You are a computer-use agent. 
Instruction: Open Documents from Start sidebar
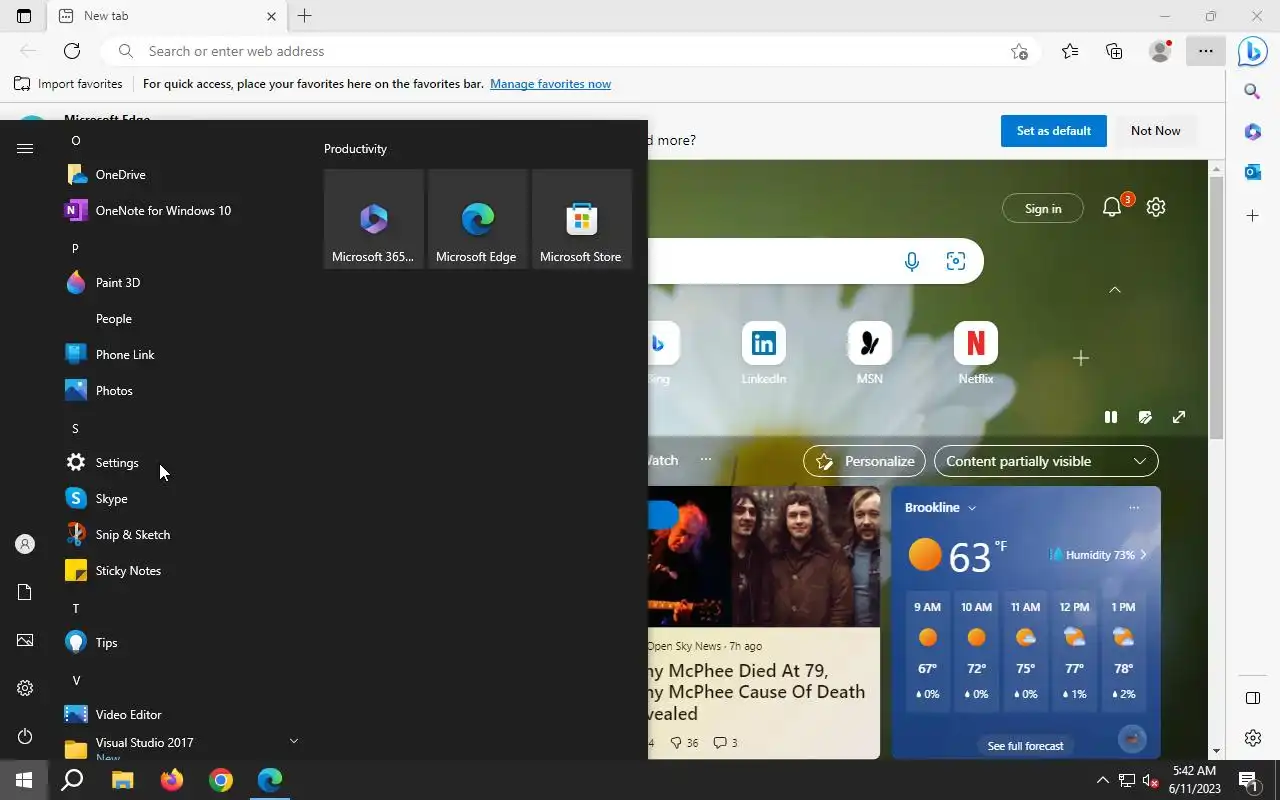[x=25, y=592]
